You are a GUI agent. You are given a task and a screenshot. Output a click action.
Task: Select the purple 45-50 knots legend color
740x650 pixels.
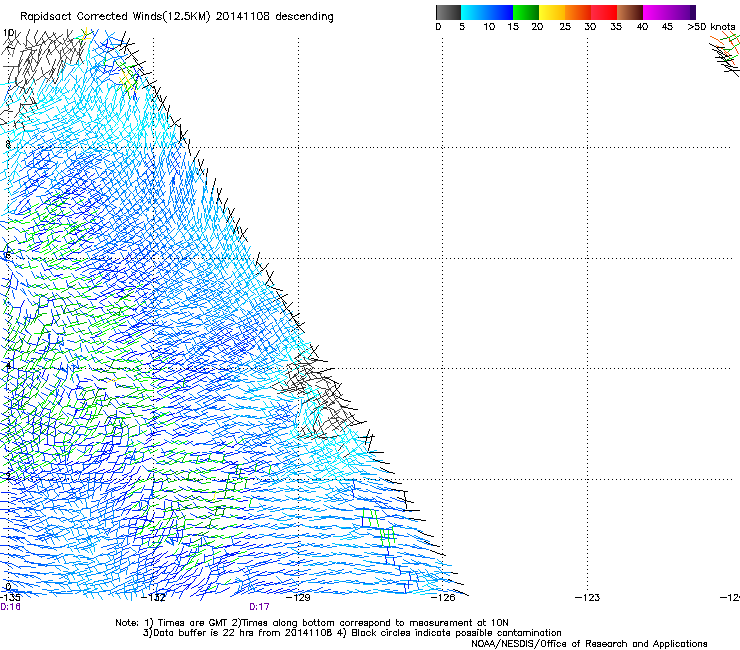[x=682, y=12]
